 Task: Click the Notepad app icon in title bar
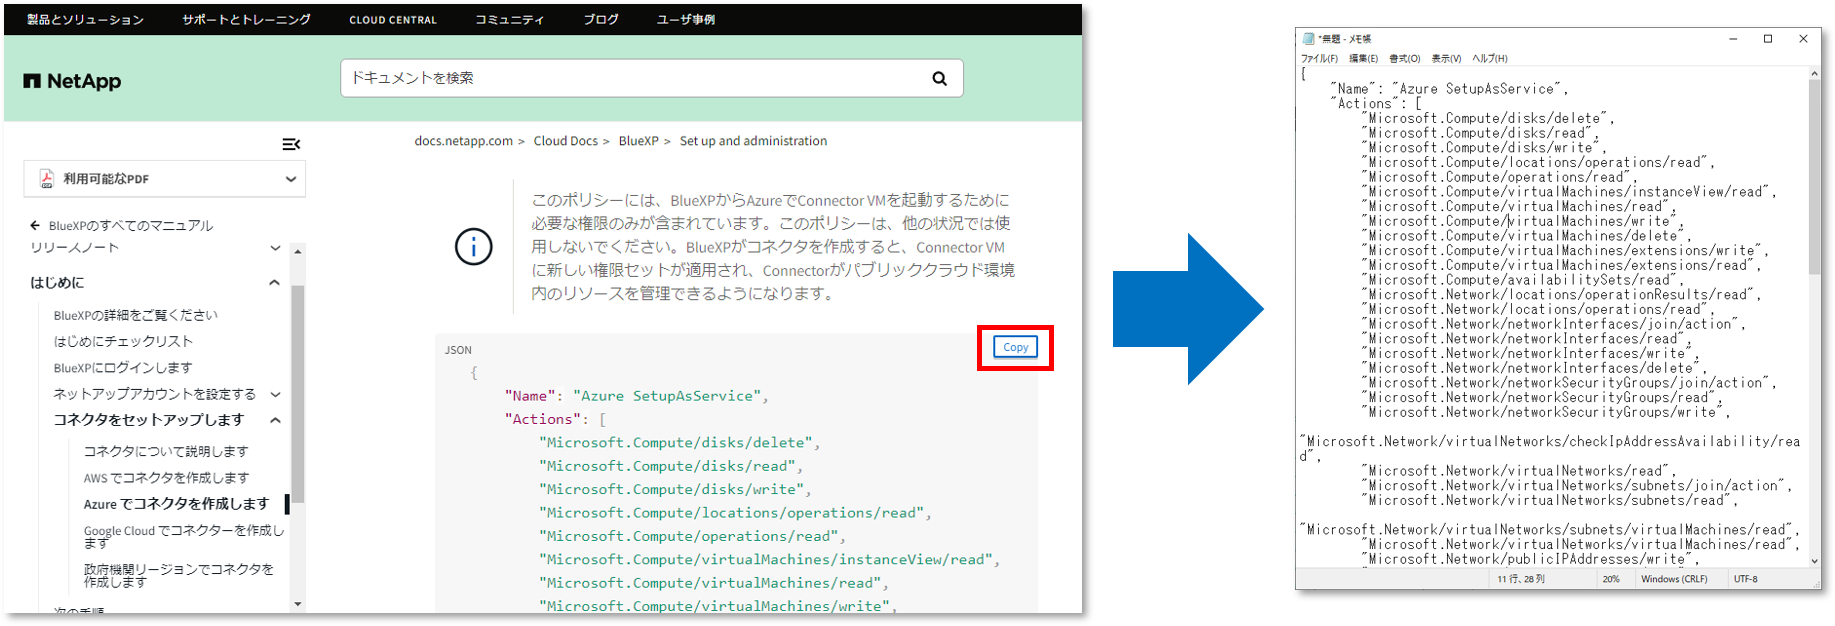tap(1308, 39)
